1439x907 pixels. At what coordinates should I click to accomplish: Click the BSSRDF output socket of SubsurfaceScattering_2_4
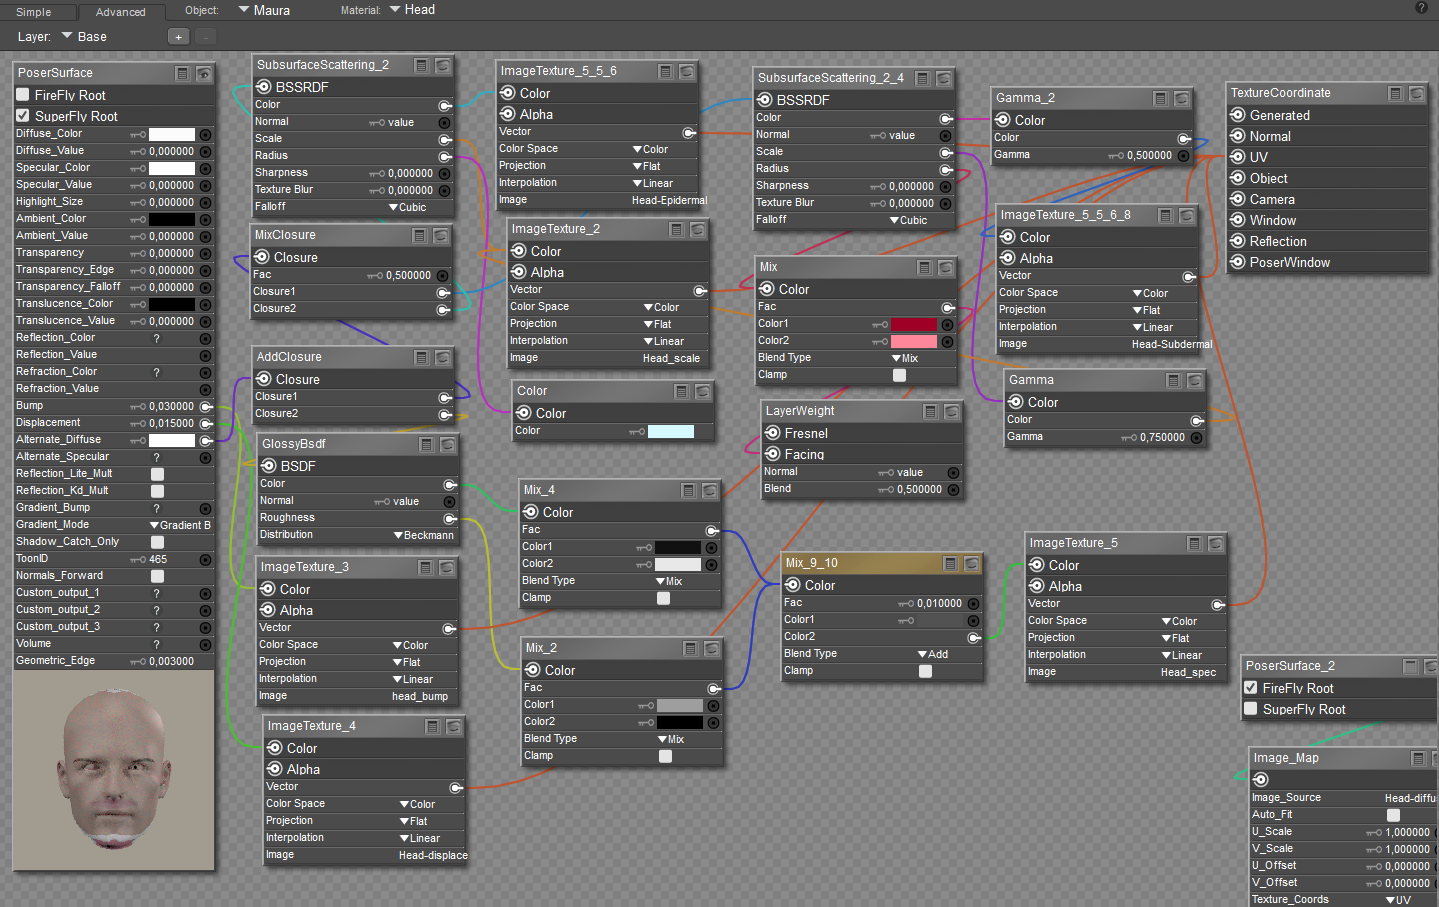pyautogui.click(x=765, y=100)
